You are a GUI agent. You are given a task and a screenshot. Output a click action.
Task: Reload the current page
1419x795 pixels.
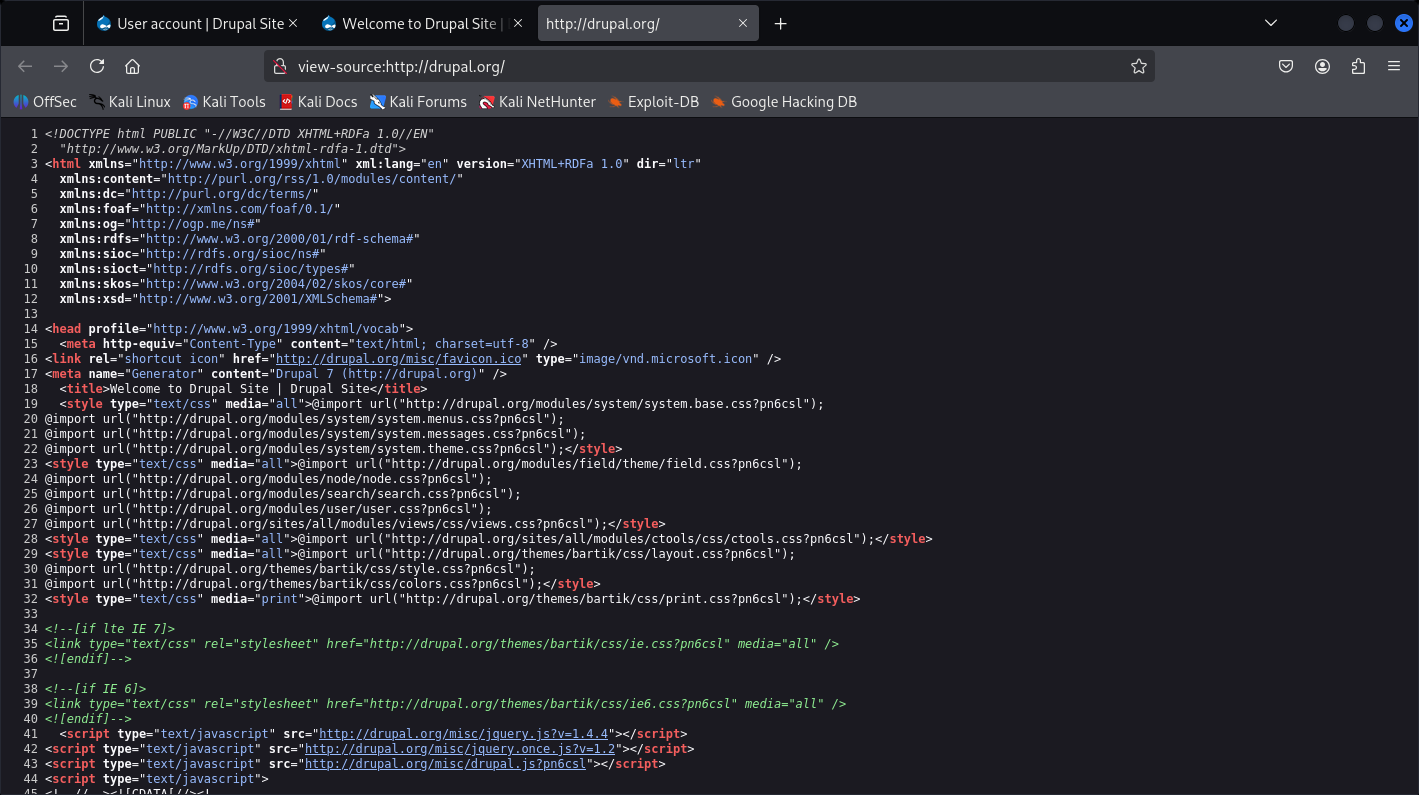(x=97, y=66)
